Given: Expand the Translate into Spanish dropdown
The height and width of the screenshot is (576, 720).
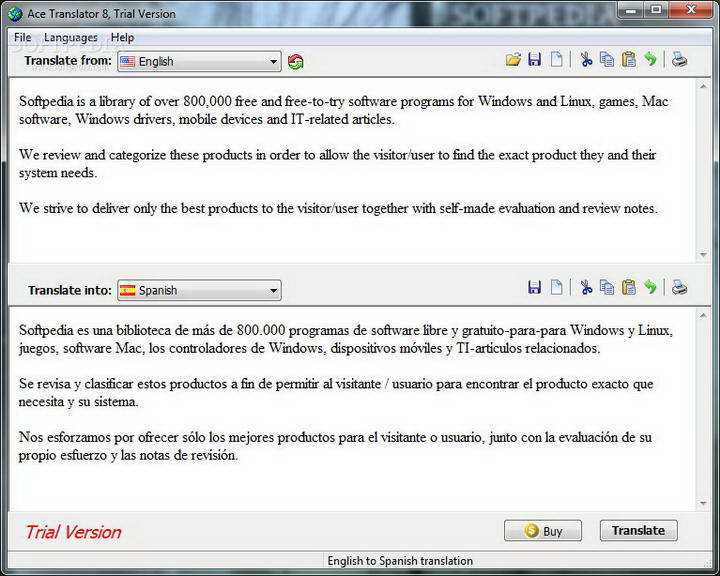Looking at the screenshot, I should [x=199, y=290].
